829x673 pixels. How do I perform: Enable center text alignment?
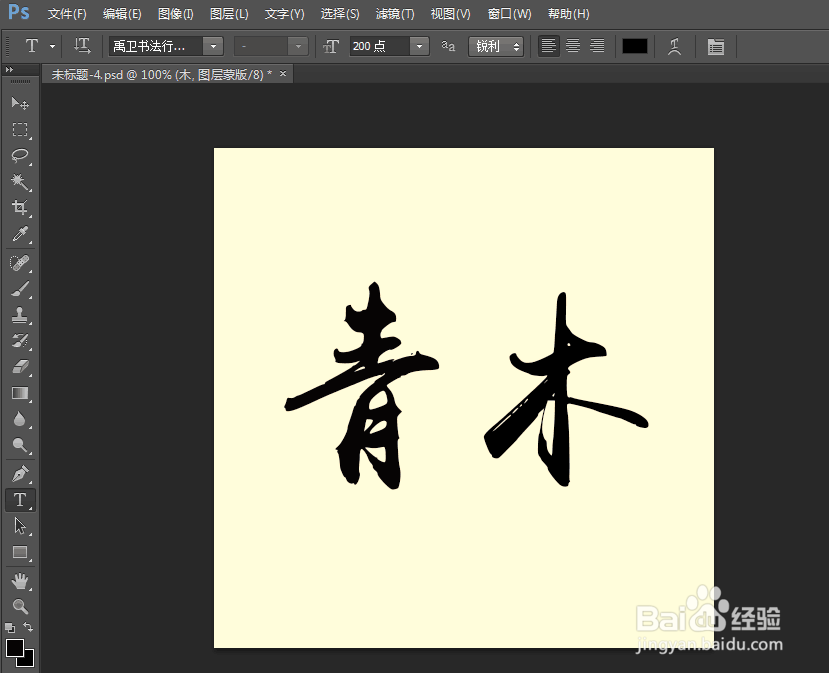point(572,46)
